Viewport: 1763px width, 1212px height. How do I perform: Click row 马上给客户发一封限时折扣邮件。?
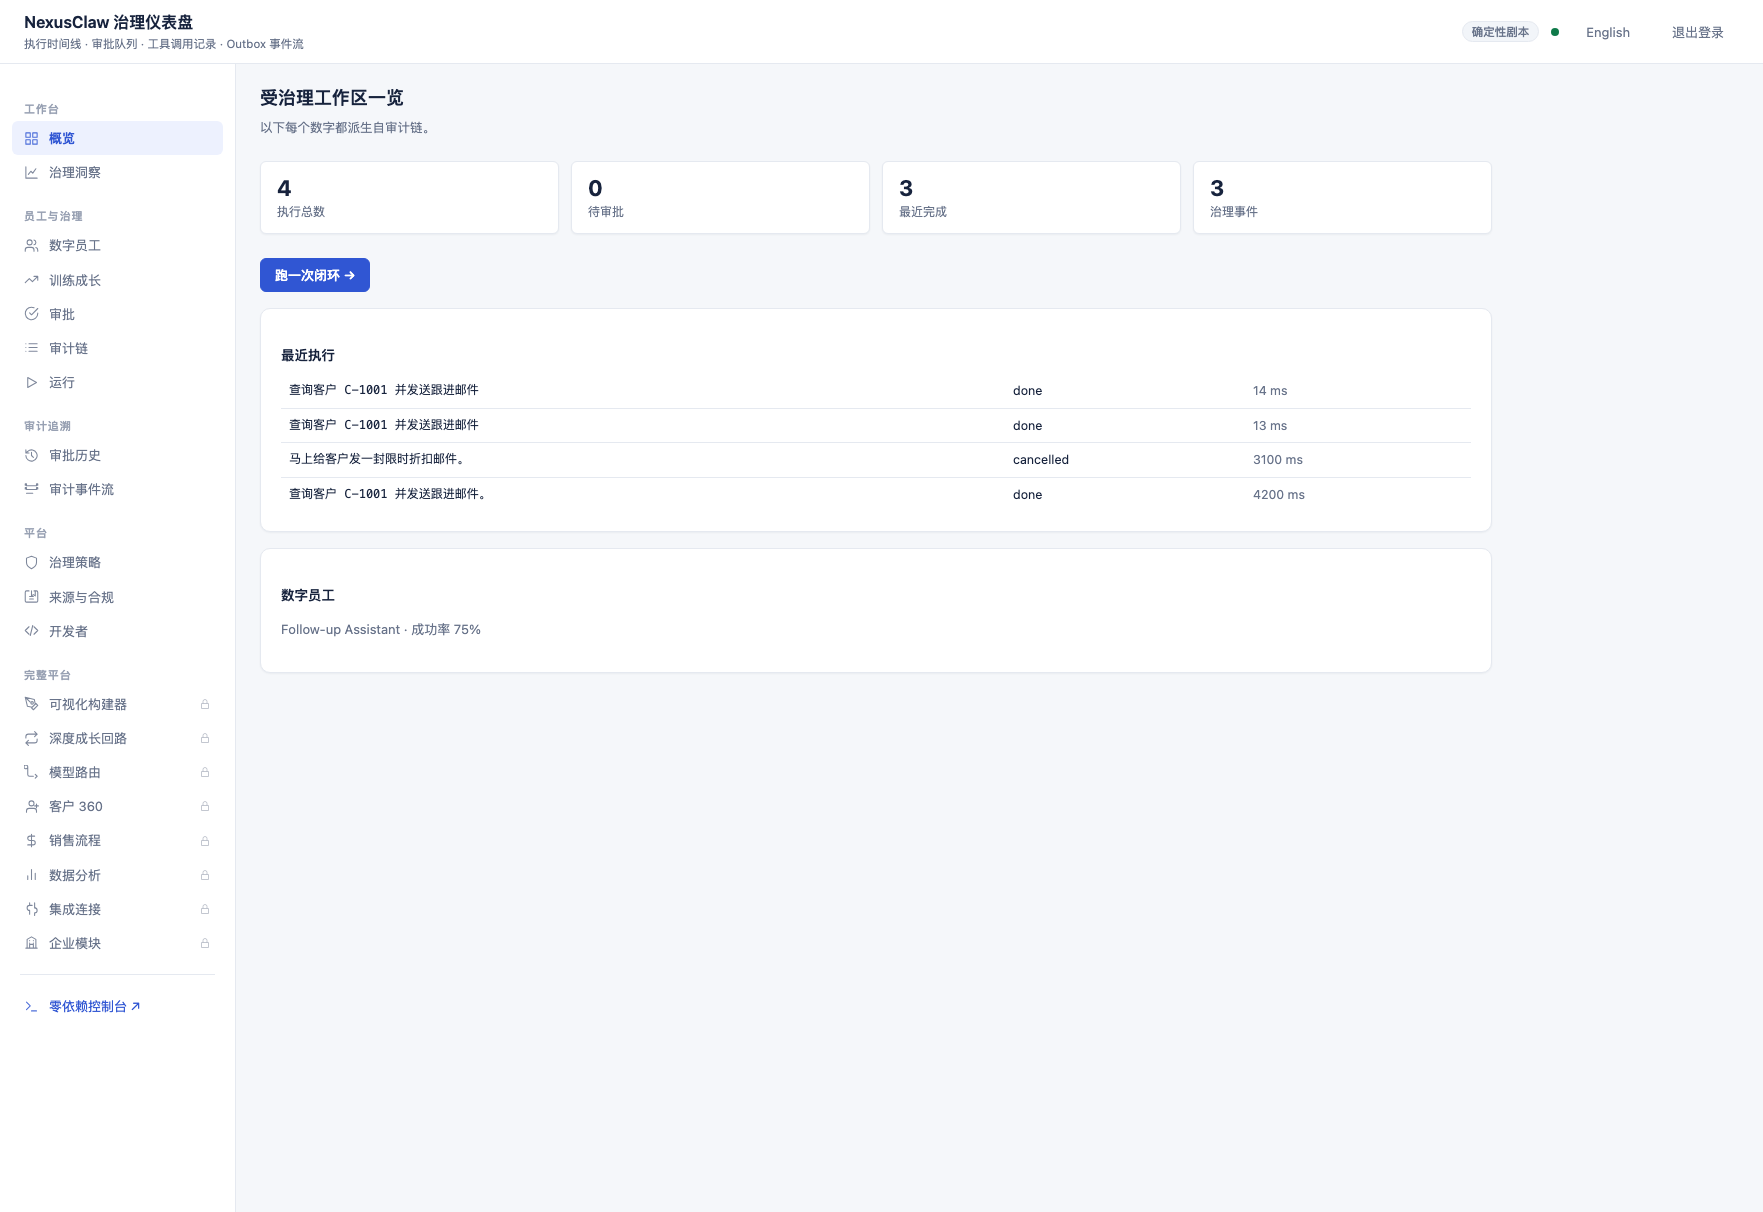(x=876, y=460)
